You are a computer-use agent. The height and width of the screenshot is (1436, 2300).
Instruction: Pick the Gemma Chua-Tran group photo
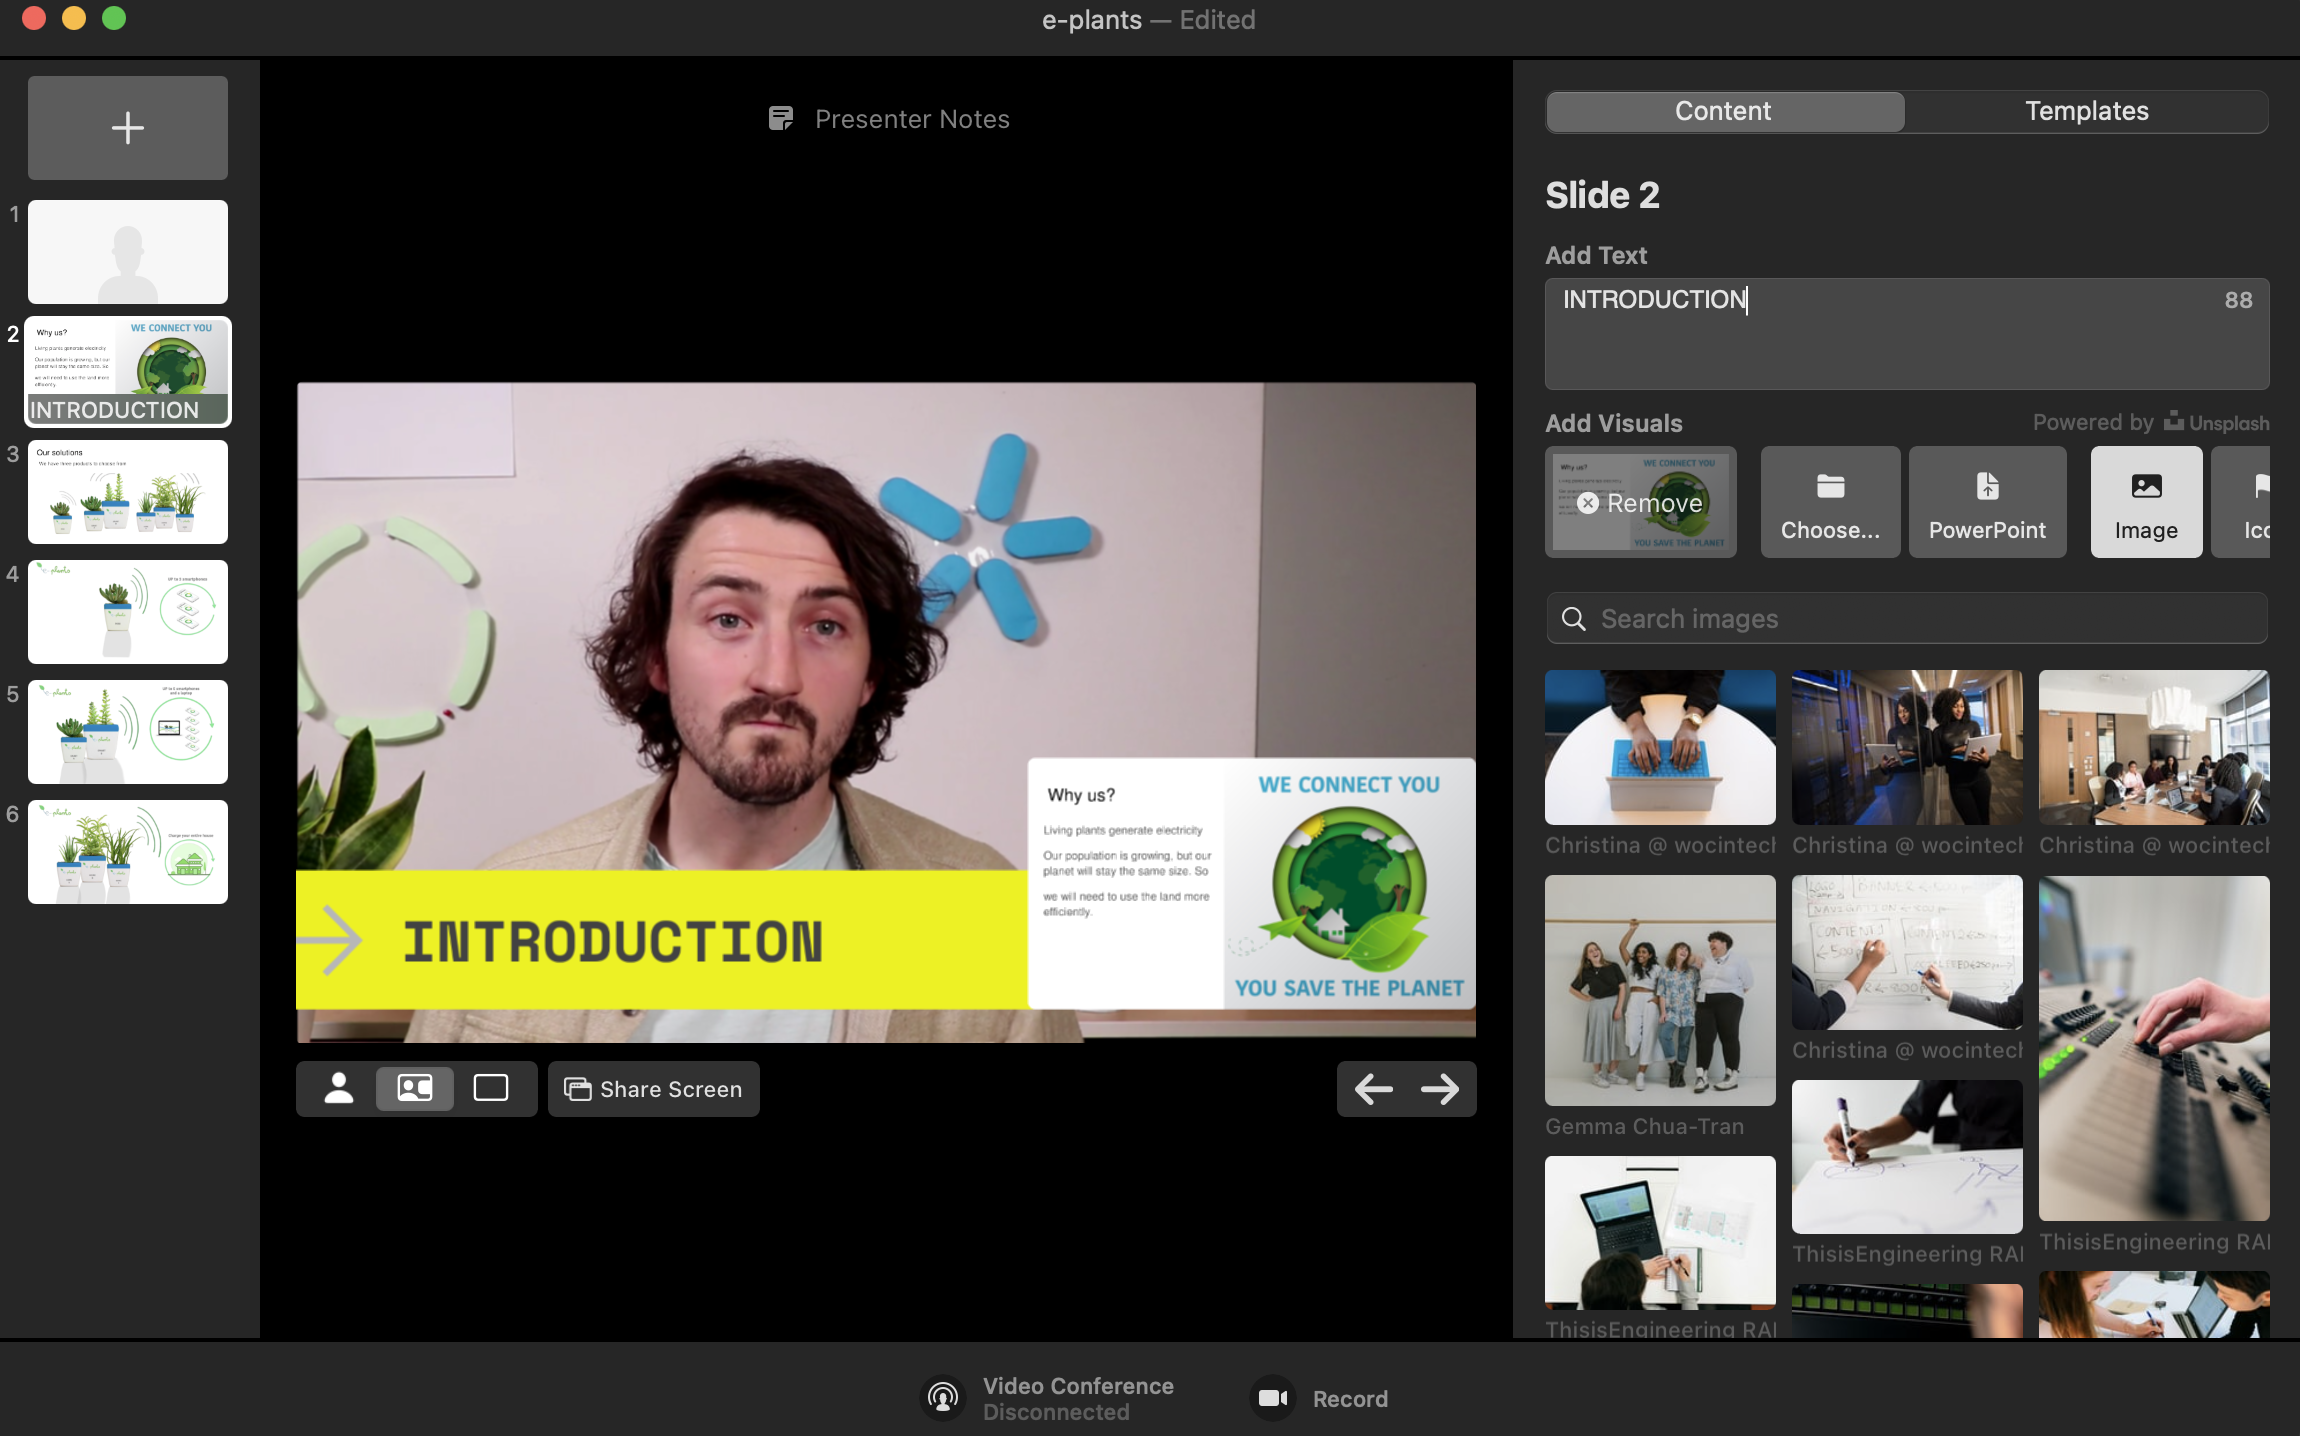point(1660,990)
